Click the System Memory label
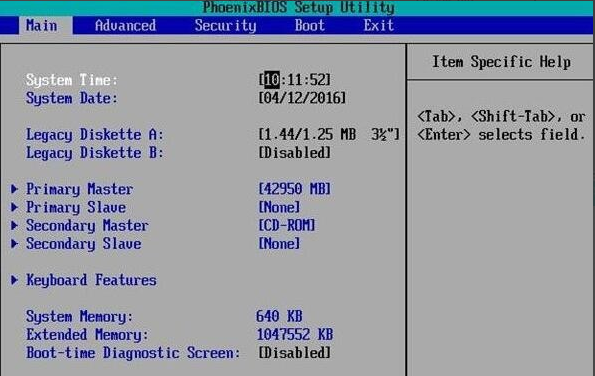This screenshot has width=595, height=376. (x=79, y=316)
